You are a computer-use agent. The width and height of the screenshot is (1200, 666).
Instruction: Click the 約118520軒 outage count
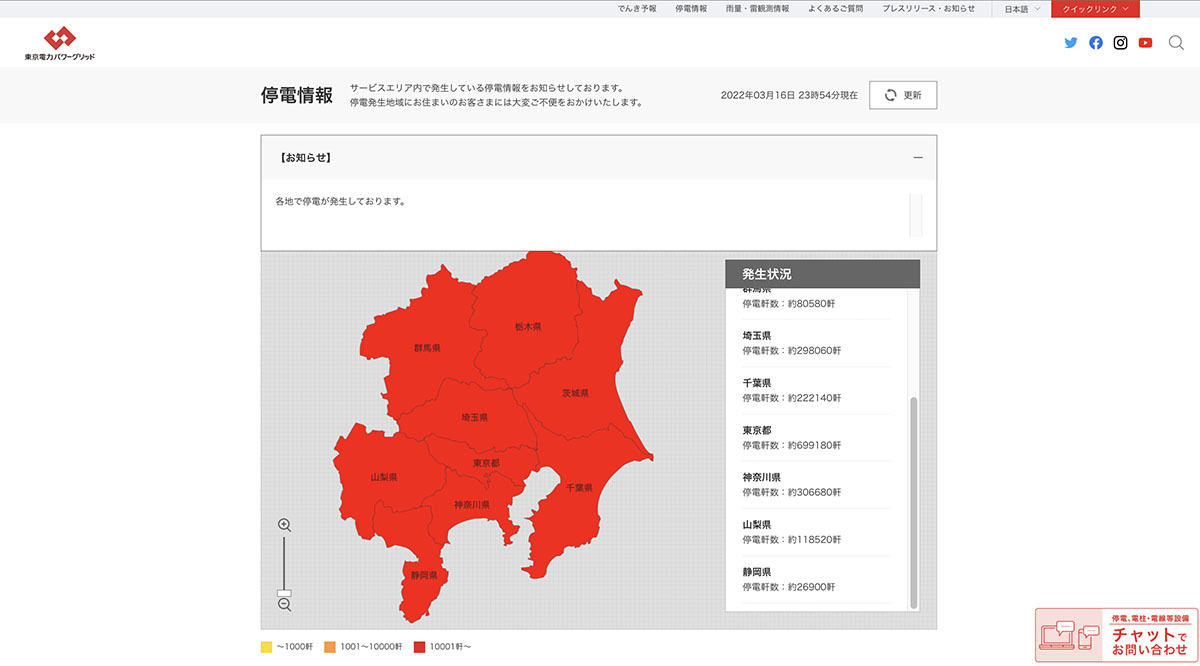tap(815, 539)
